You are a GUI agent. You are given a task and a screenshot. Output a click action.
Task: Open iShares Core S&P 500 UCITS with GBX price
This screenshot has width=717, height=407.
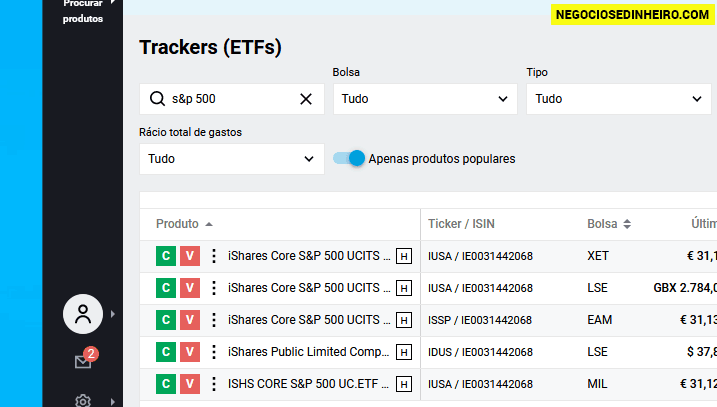tap(309, 288)
